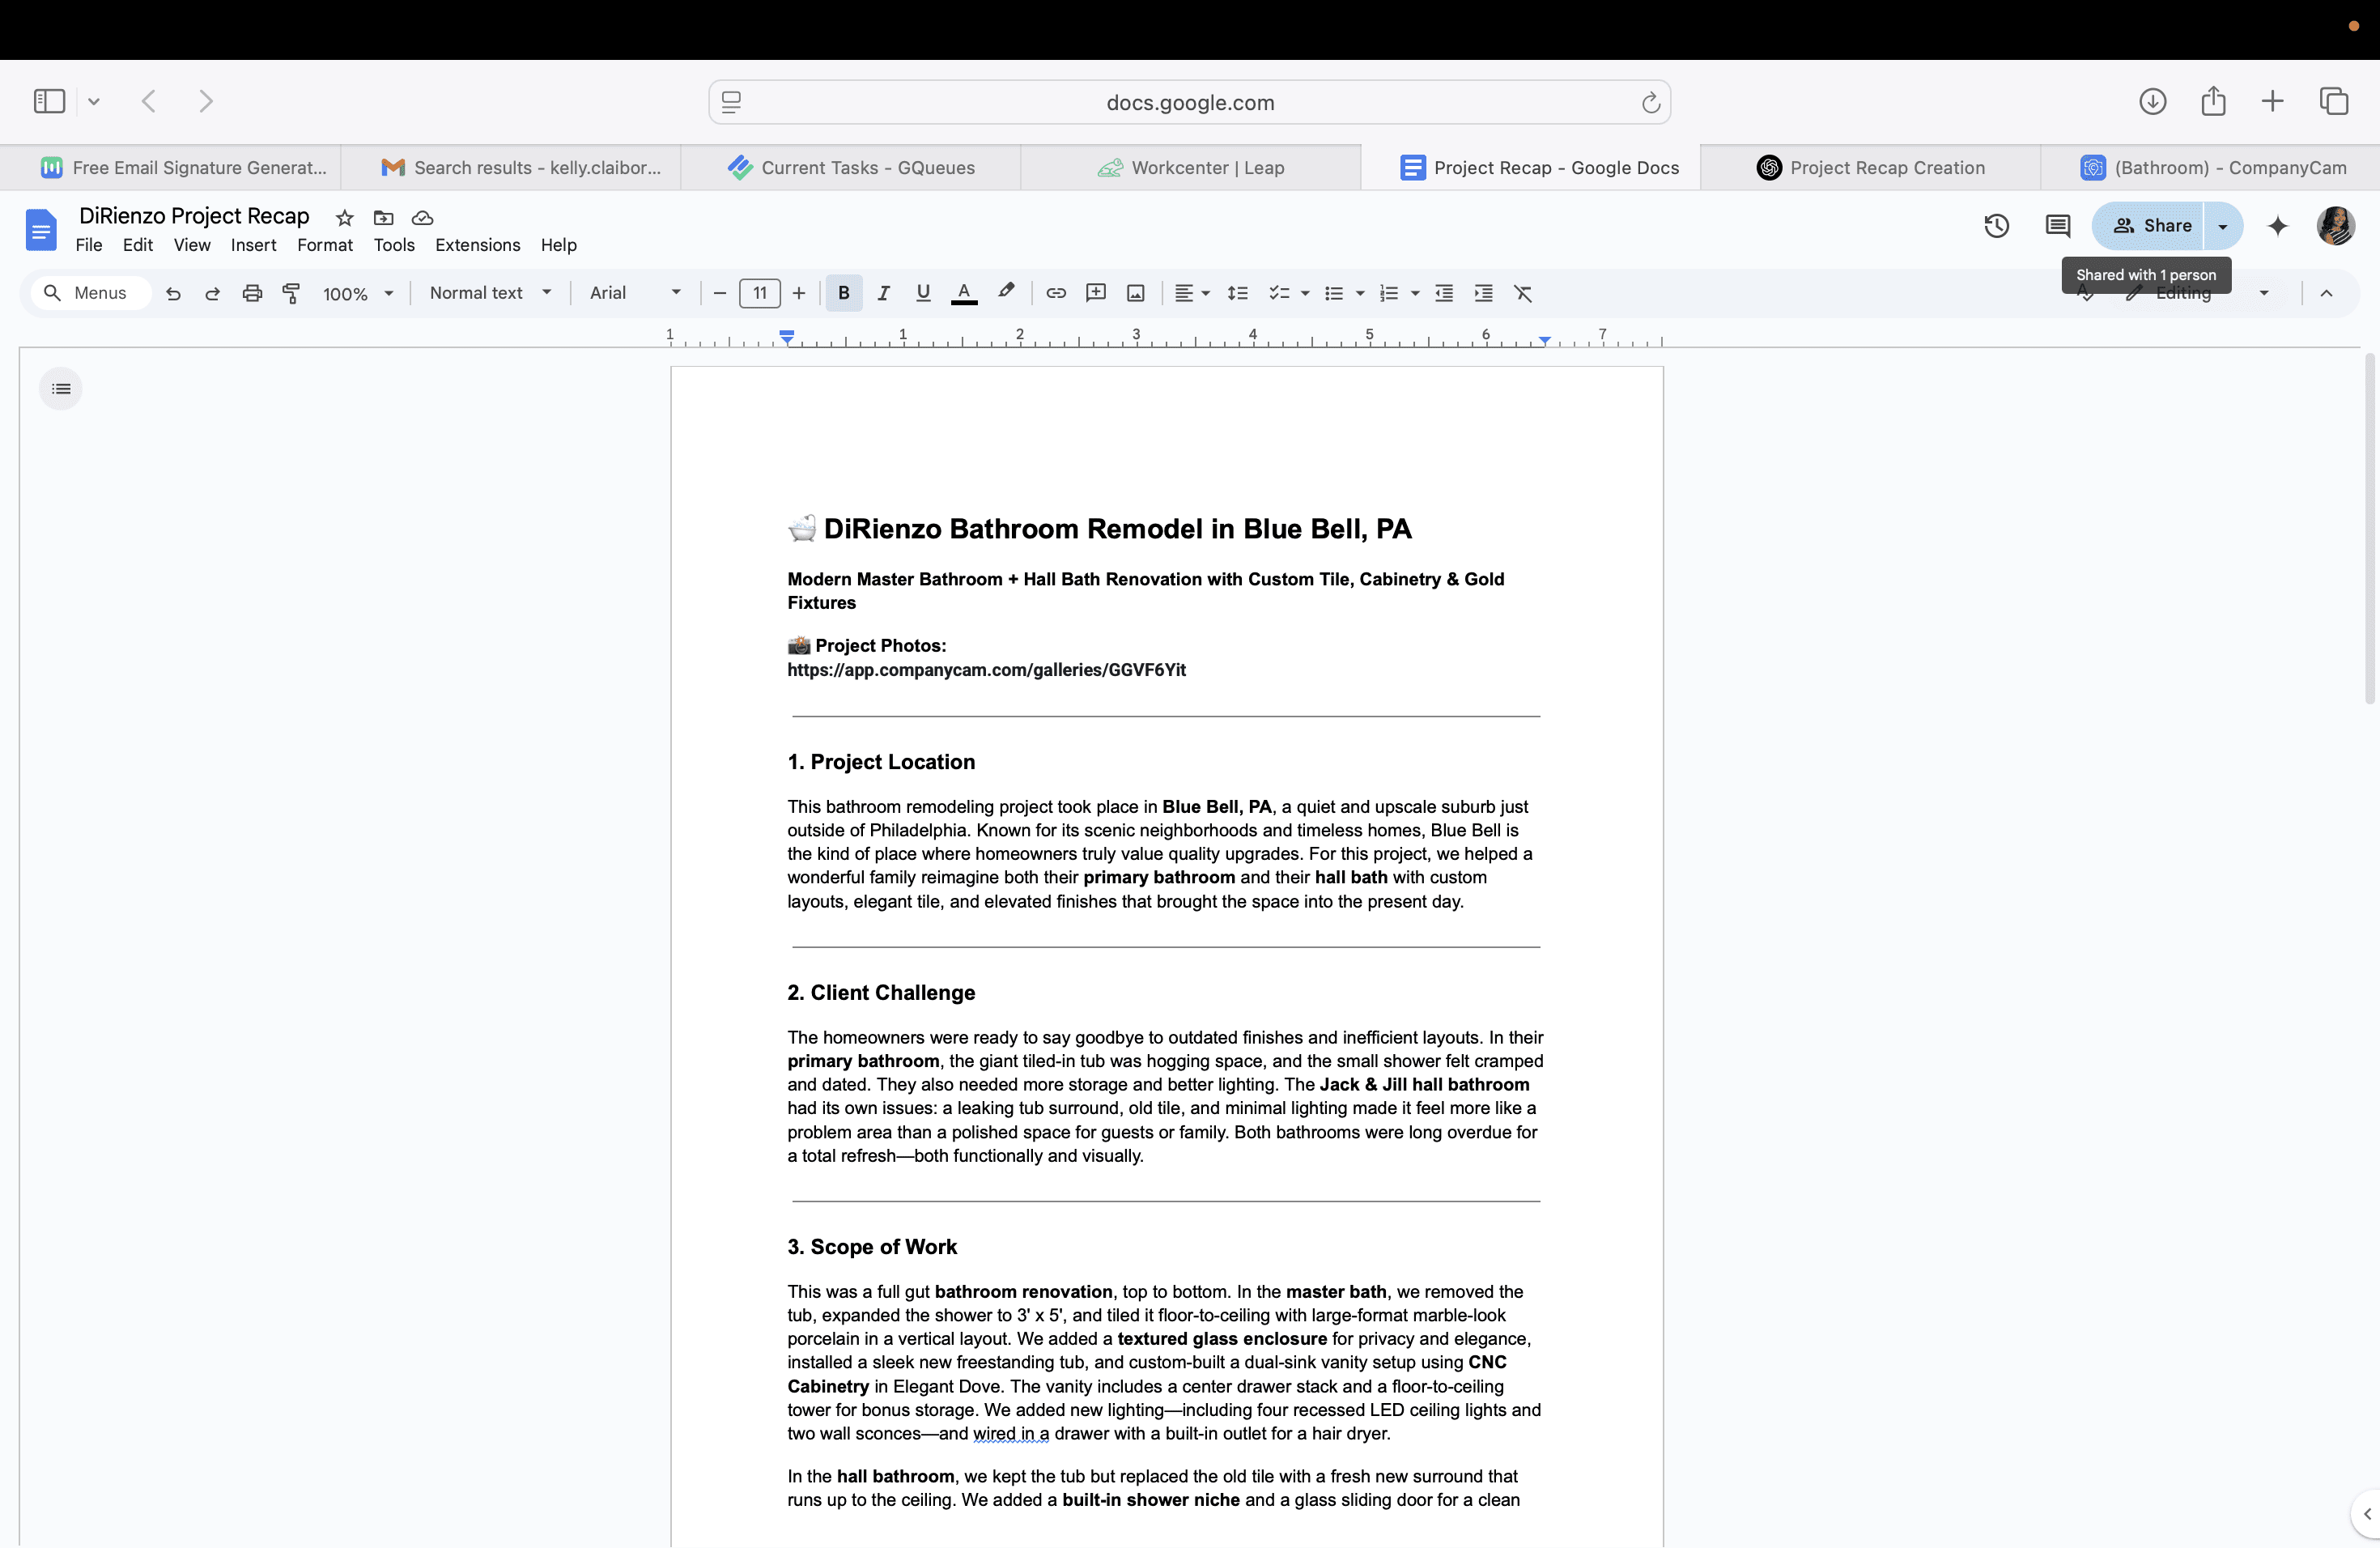
Task: Open line and paragraph spacing
Action: tap(1237, 293)
